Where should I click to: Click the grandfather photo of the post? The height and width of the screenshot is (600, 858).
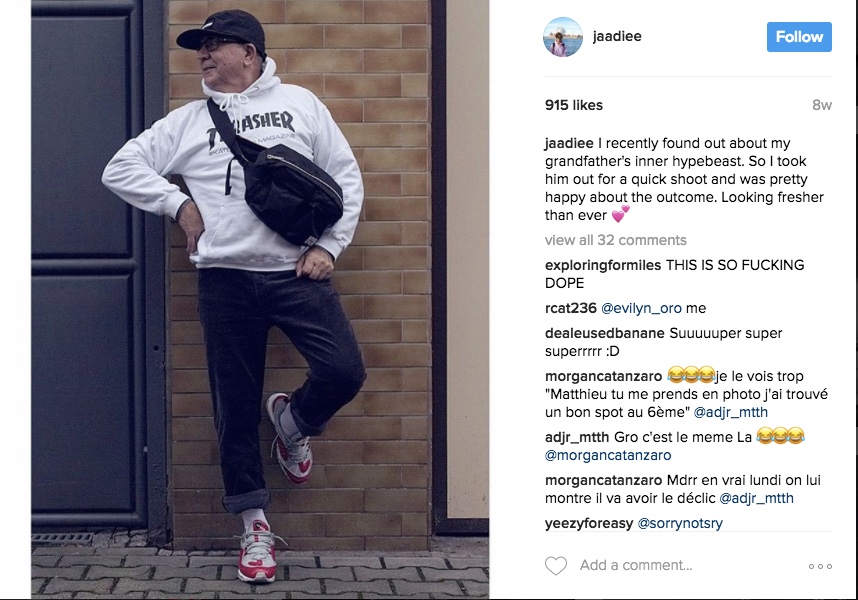[x=260, y=298]
